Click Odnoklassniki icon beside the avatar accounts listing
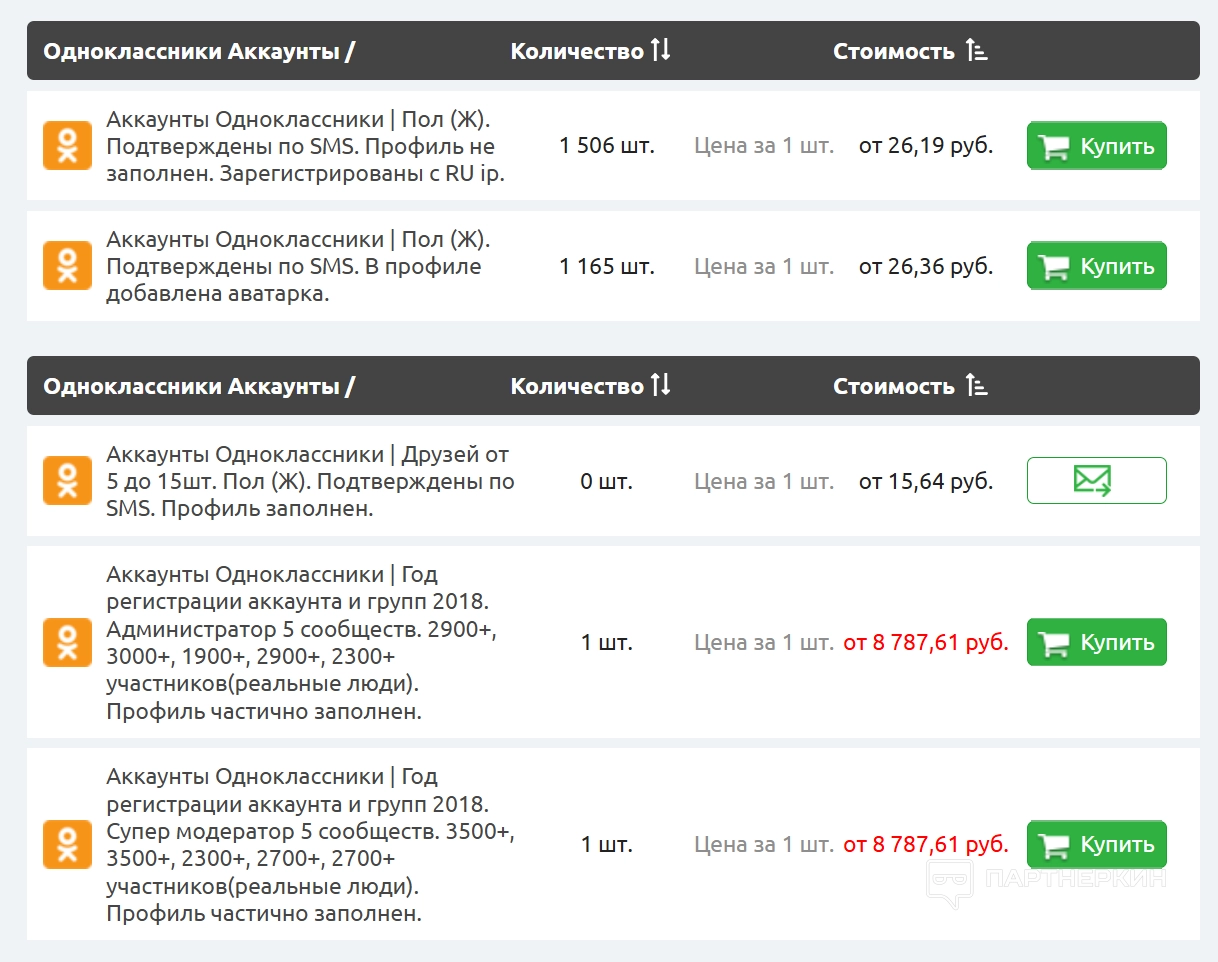 click(67, 266)
